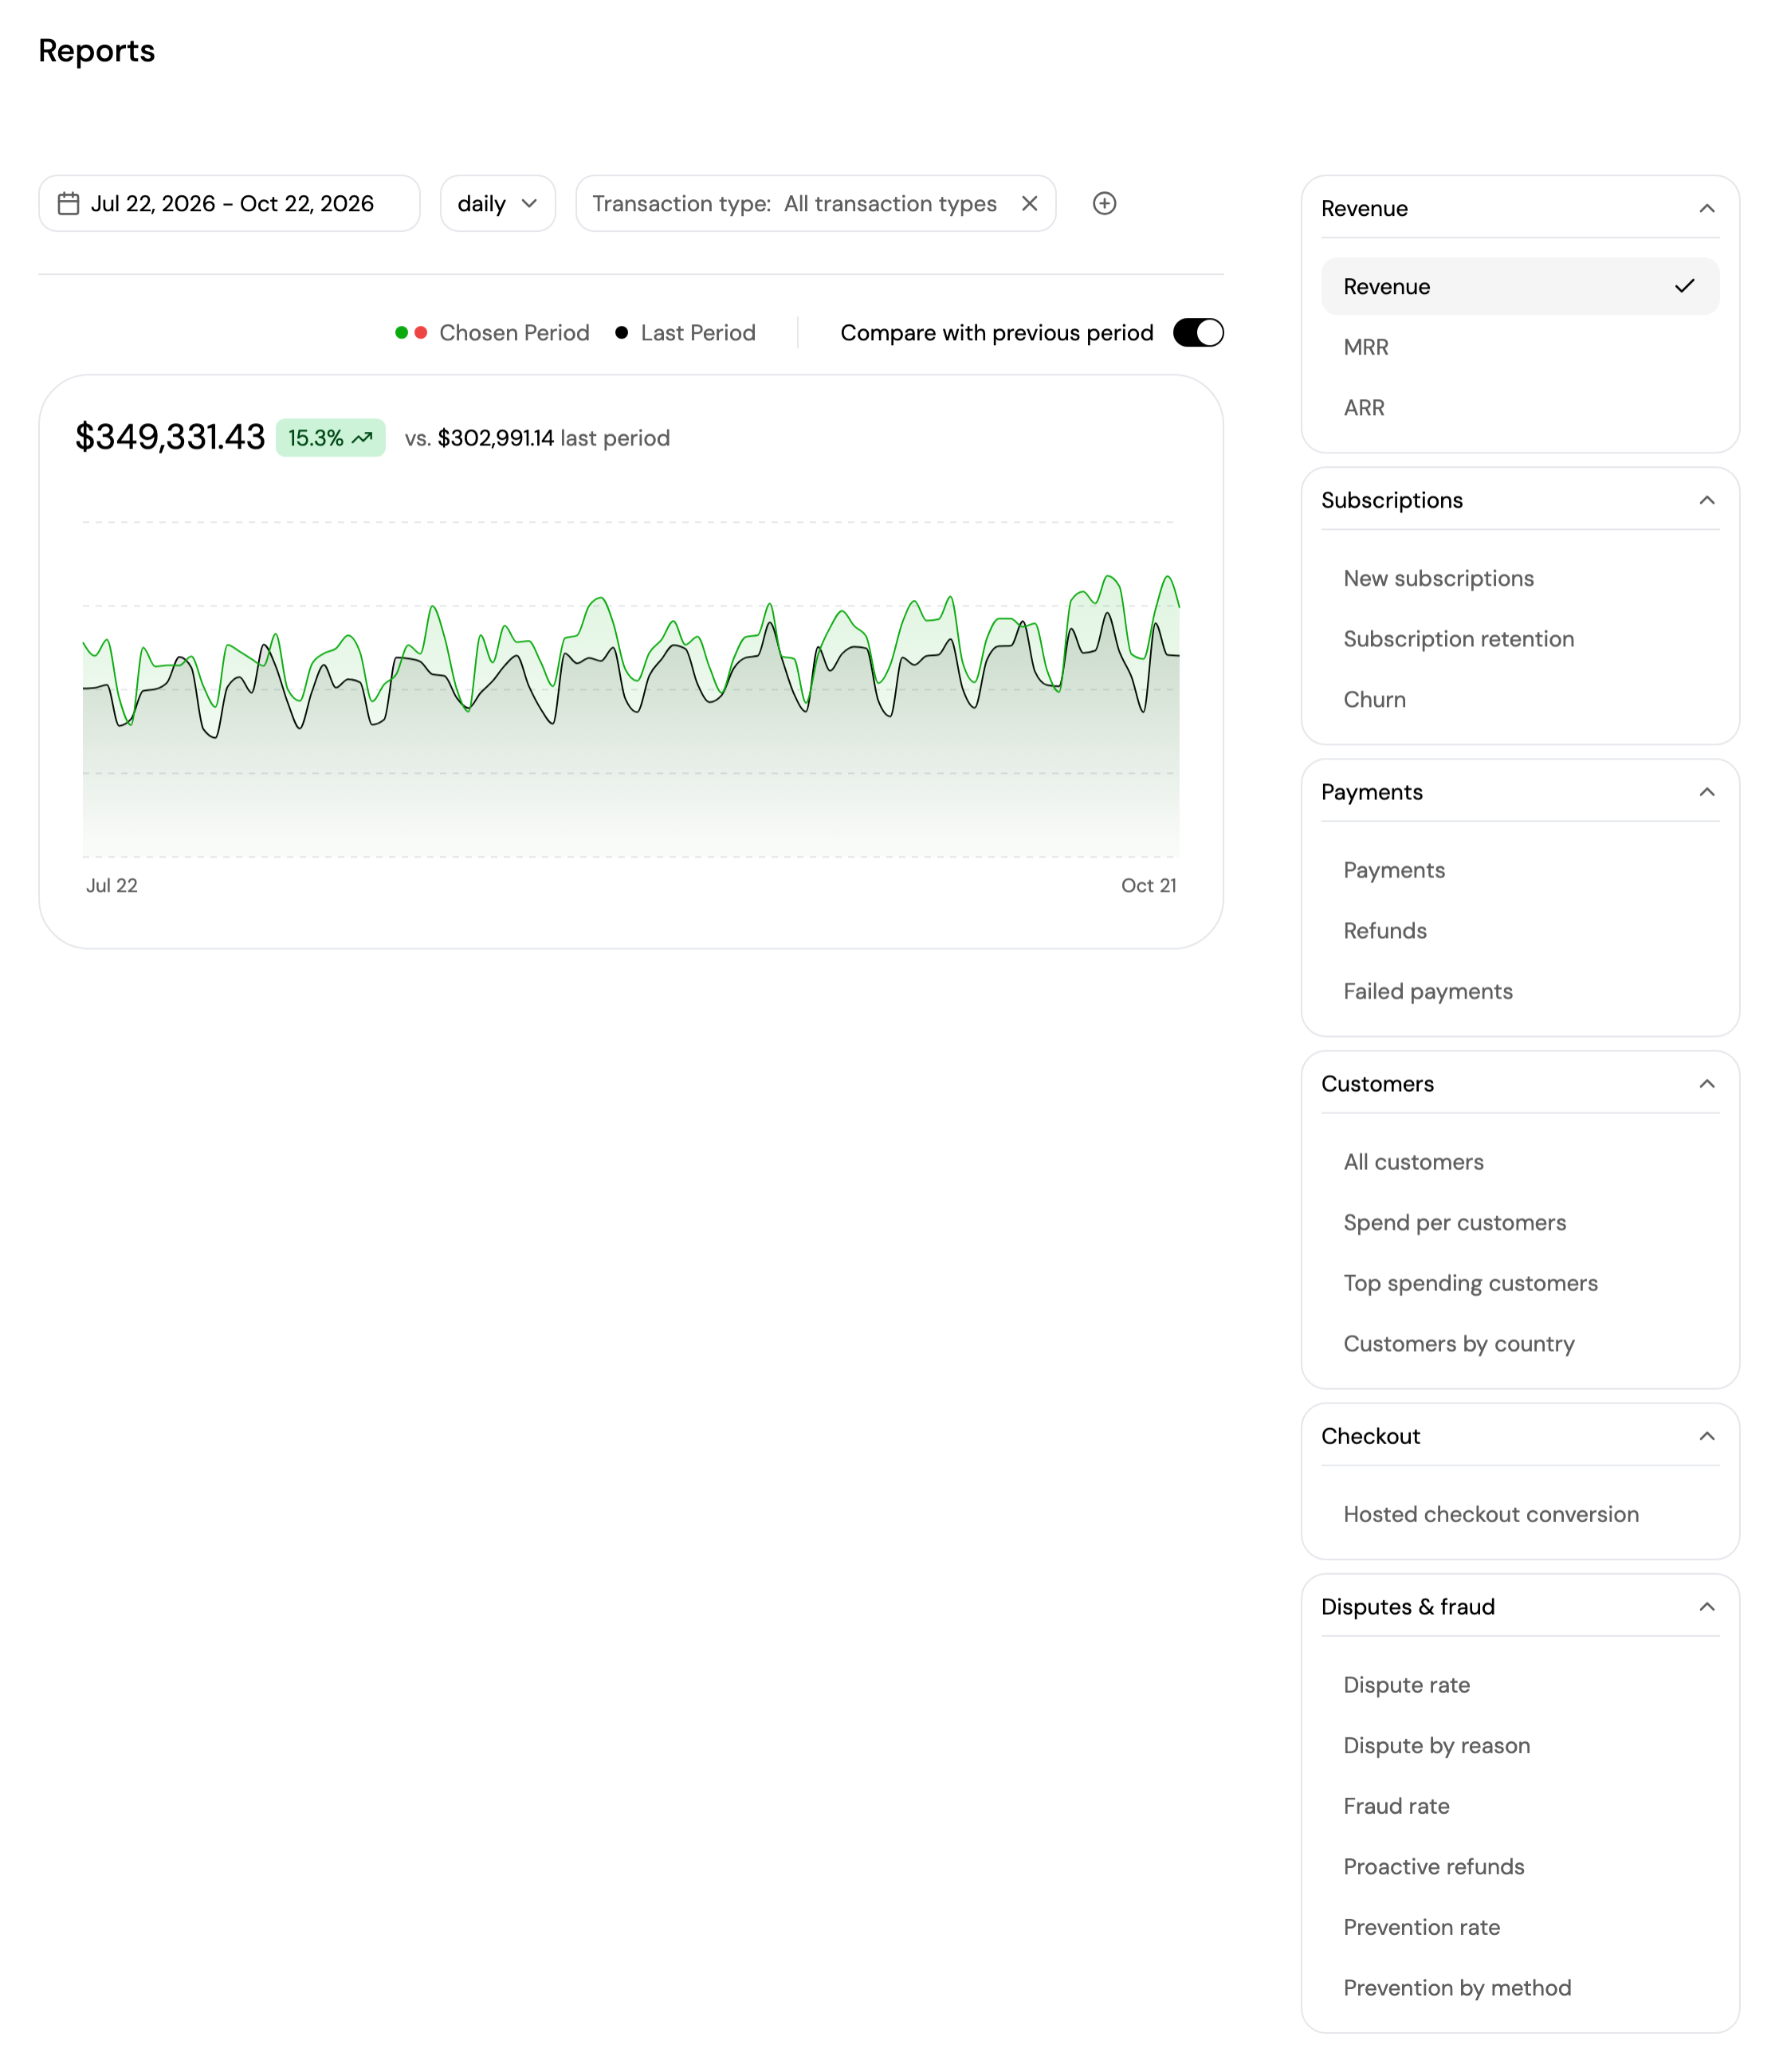This screenshot has width=1779, height=2072.
Task: Collapse the Subscriptions section chevron
Action: (1706, 501)
